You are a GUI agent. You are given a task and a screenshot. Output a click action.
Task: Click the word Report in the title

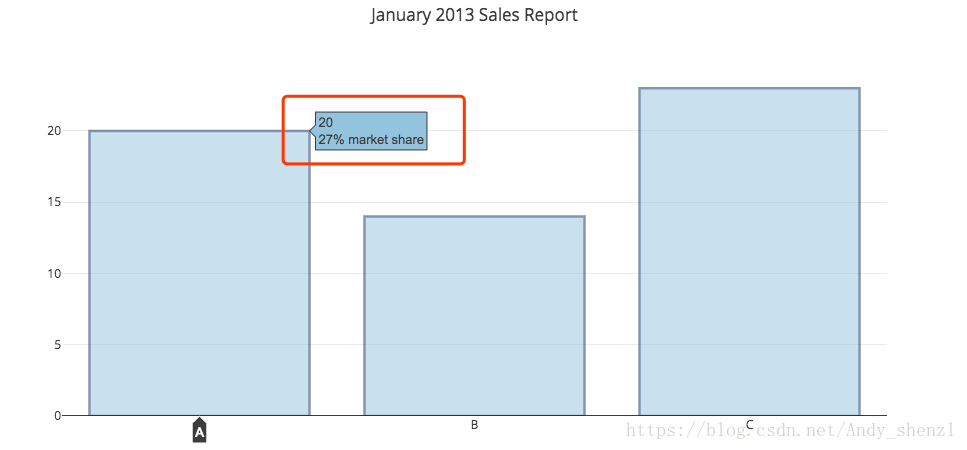(x=551, y=15)
